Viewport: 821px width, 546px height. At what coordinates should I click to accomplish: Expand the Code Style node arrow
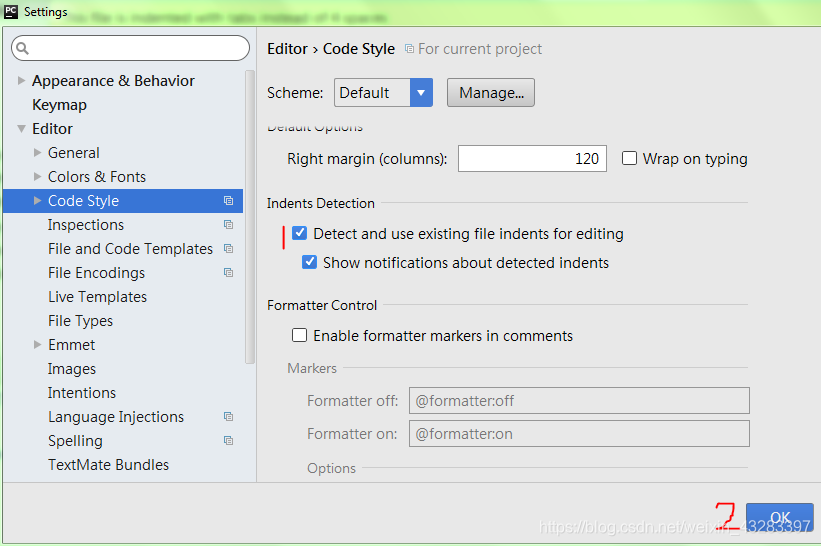[x=37, y=200]
